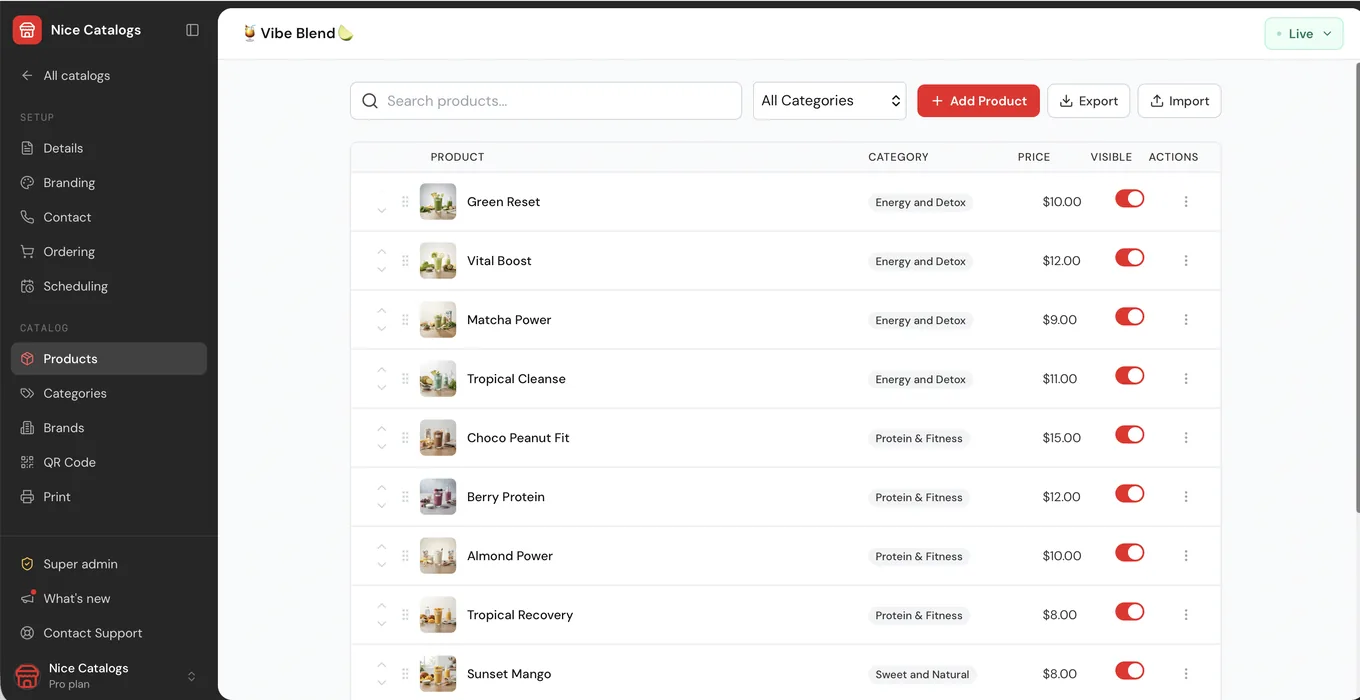The width and height of the screenshot is (1360, 700).
Task: Open the All Categories filter dropdown
Action: tap(829, 101)
